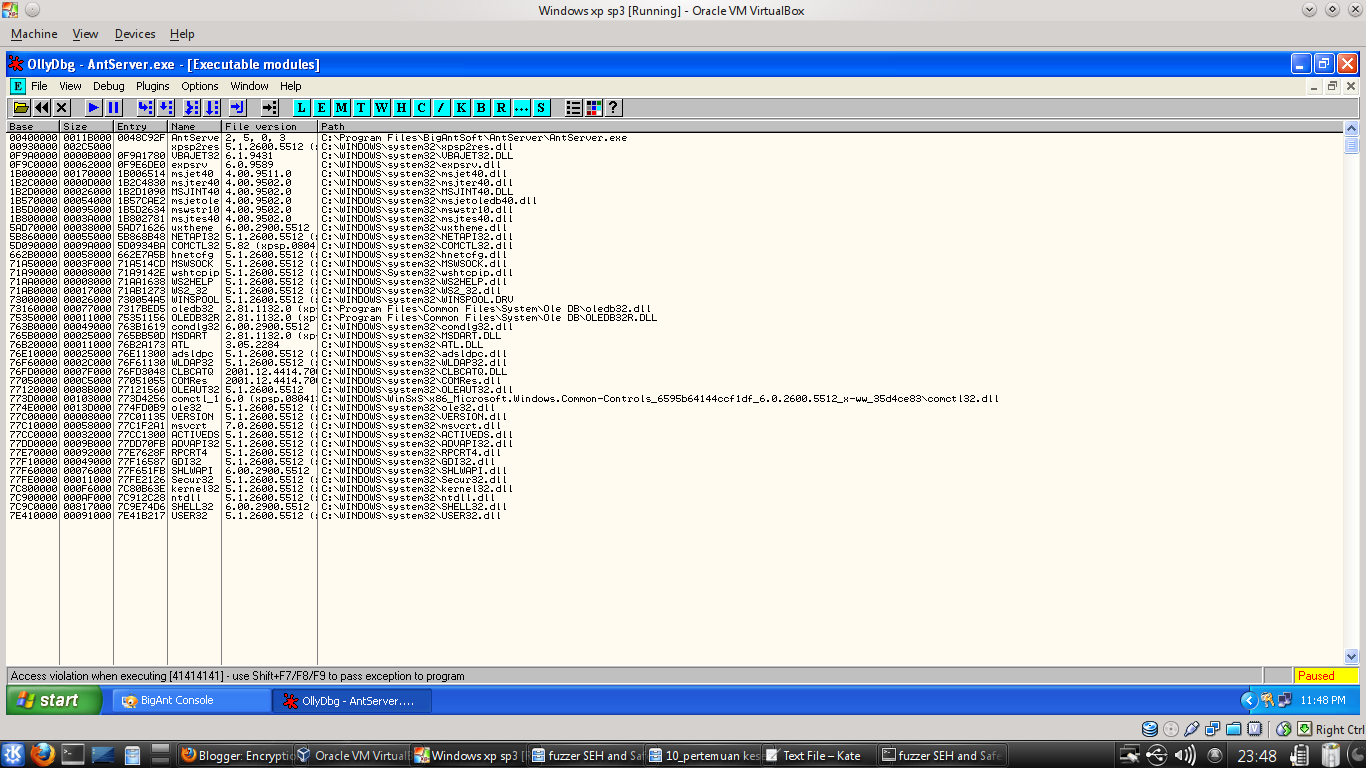Open the OllyDbg View menu
This screenshot has width=1366, height=768.
[x=70, y=86]
